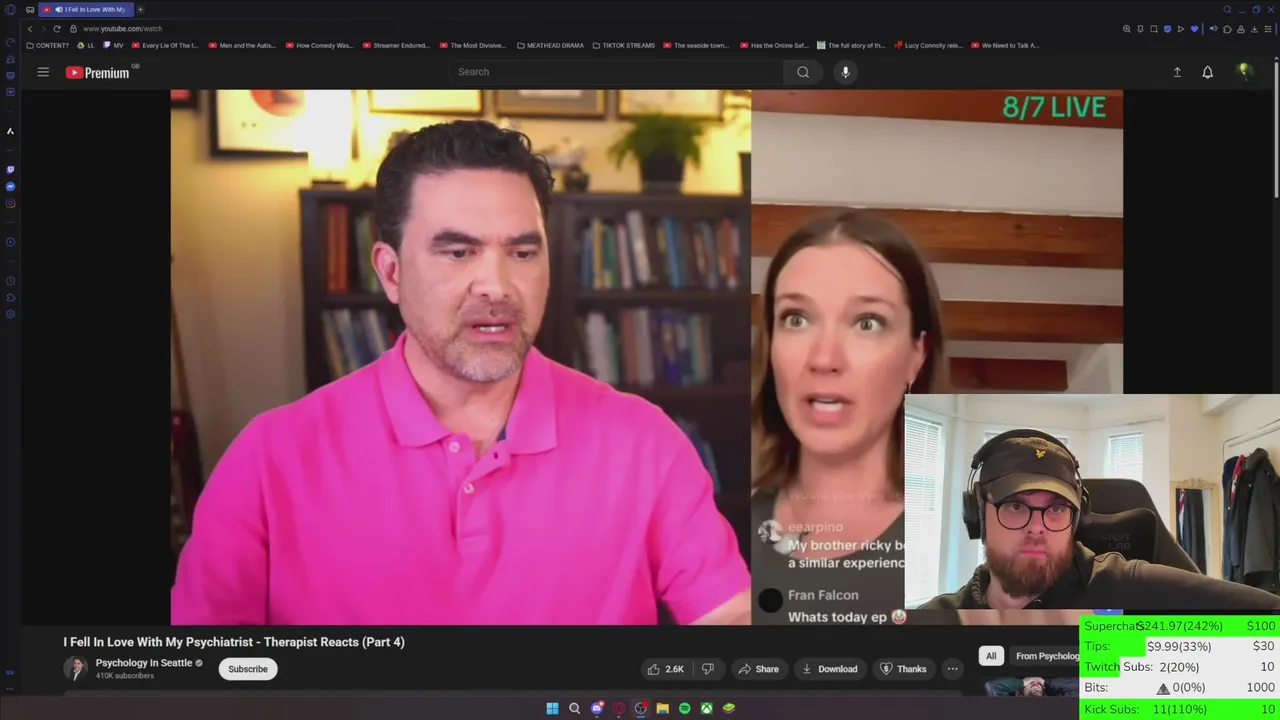The height and width of the screenshot is (720, 1280).
Task: Switch to the I Fell In Love tab
Action: pos(86,10)
